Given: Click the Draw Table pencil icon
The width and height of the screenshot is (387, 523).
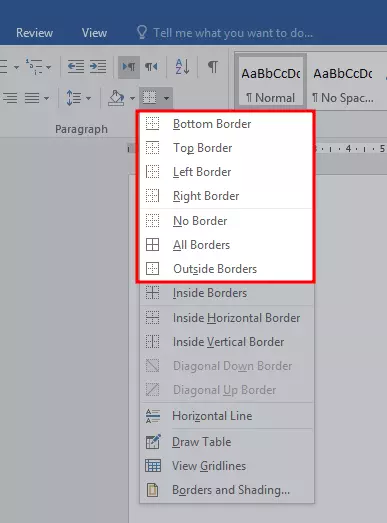Looking at the screenshot, I should point(153,441).
